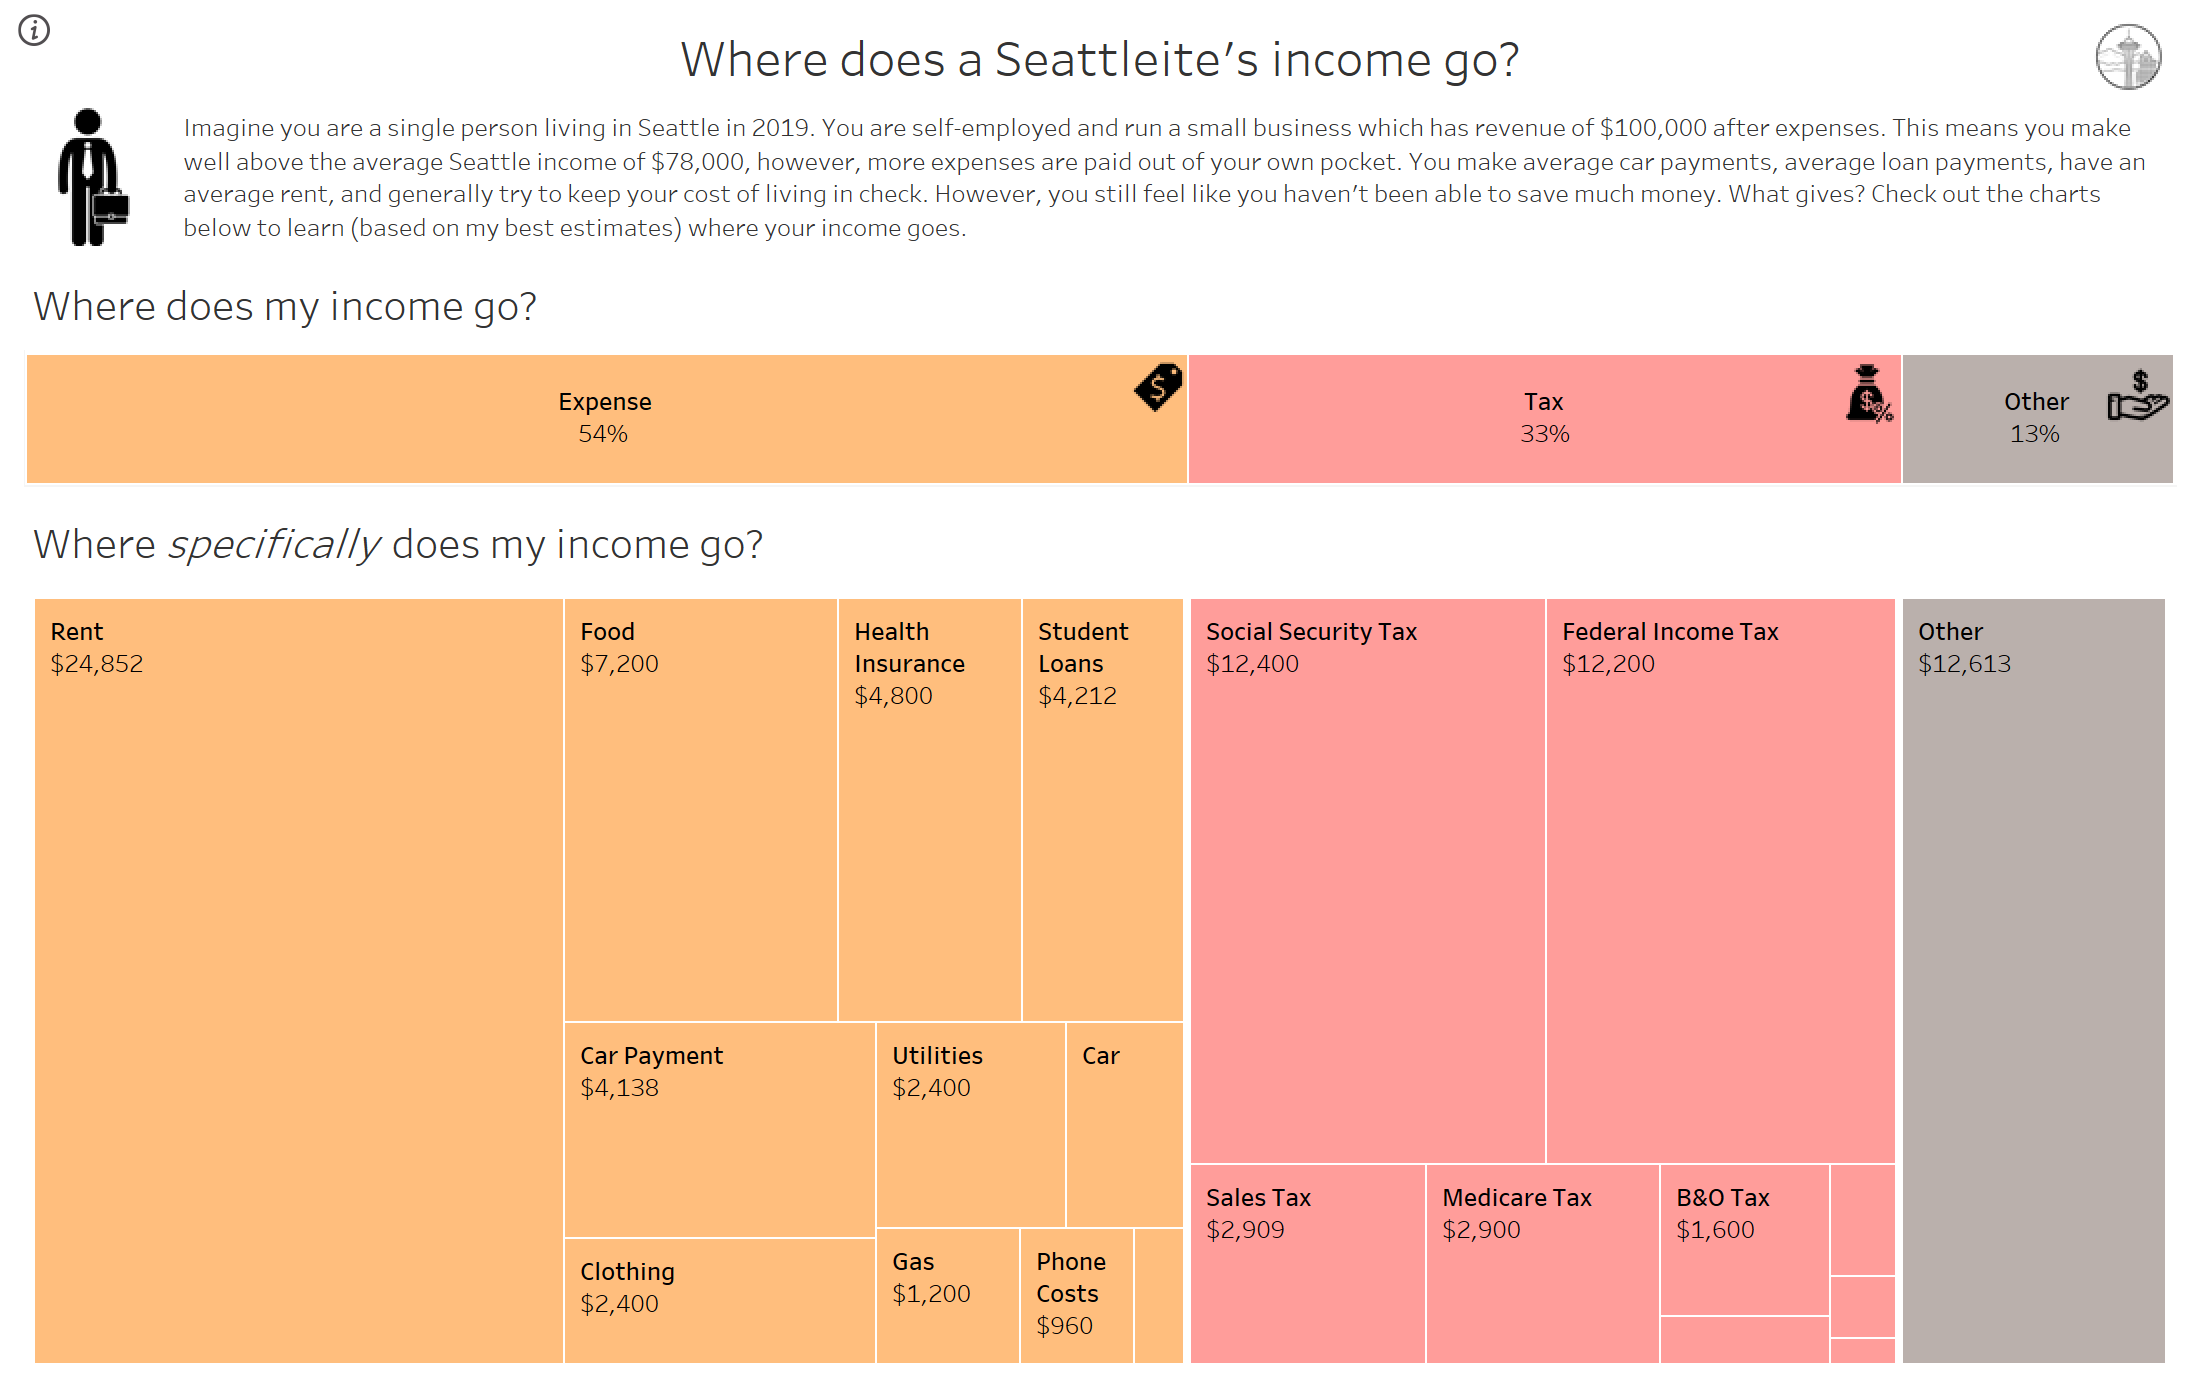Click the Social Security Tax block
Viewport: 2200px width, 1400px height.
[x=1368, y=881]
